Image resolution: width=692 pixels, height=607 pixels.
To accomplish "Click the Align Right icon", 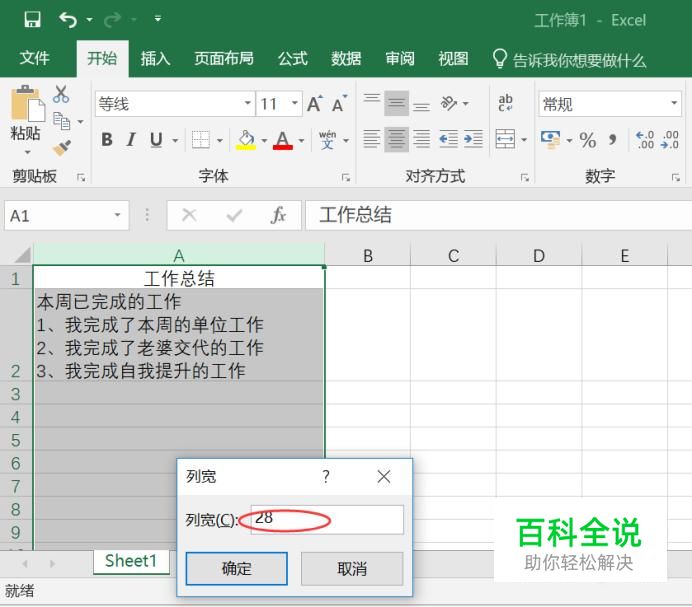I will (421, 139).
